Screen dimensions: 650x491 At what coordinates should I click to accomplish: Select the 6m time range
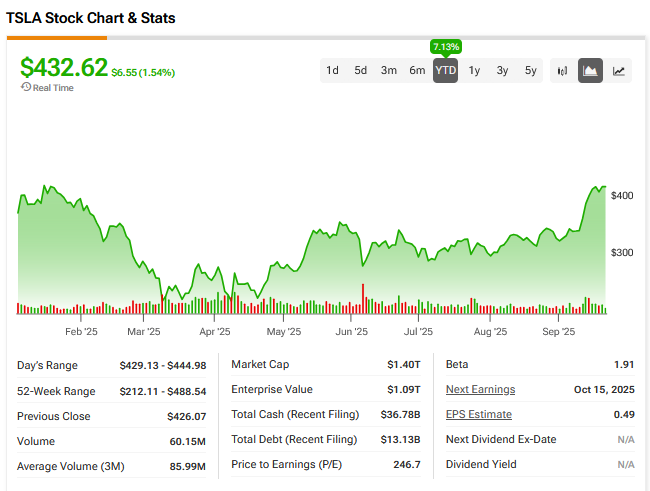pyautogui.click(x=417, y=70)
